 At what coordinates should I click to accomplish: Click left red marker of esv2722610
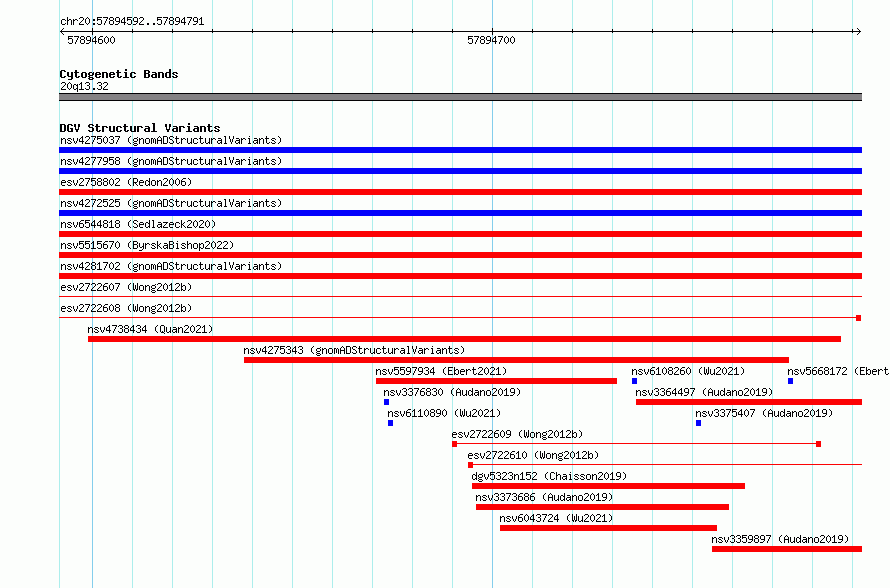point(471,465)
